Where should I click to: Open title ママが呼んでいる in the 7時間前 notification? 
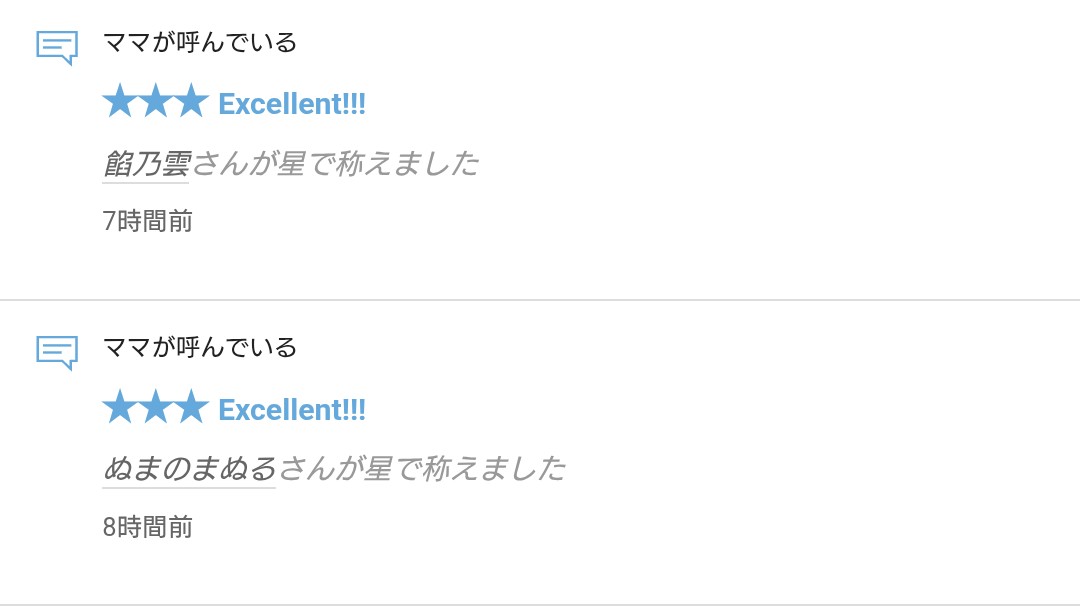point(200,43)
